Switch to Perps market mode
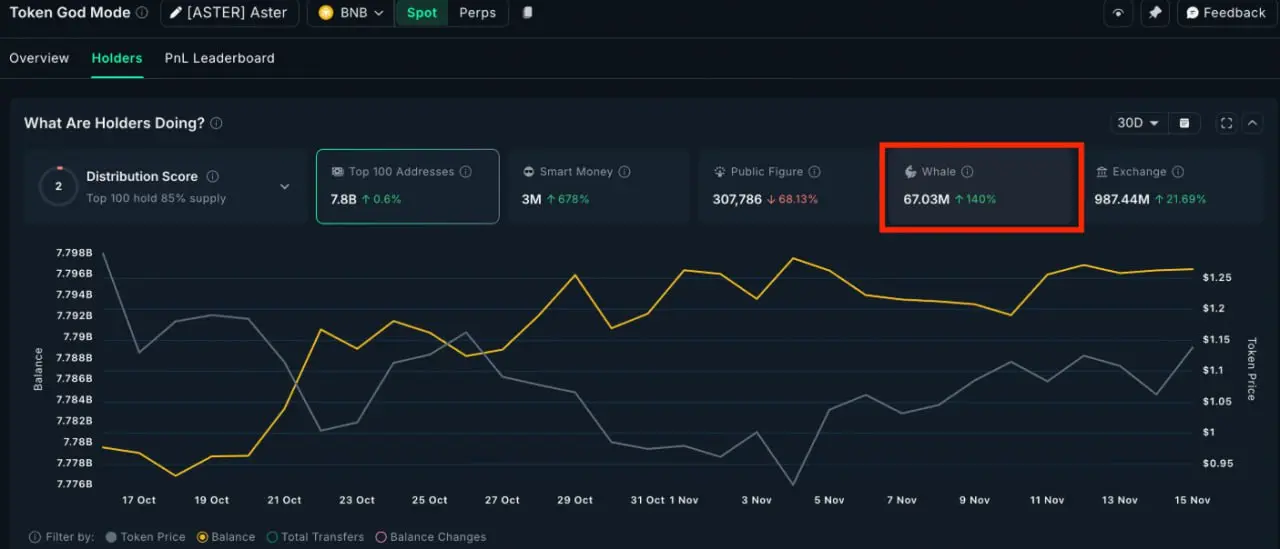This screenshot has width=1280, height=549. 477,13
